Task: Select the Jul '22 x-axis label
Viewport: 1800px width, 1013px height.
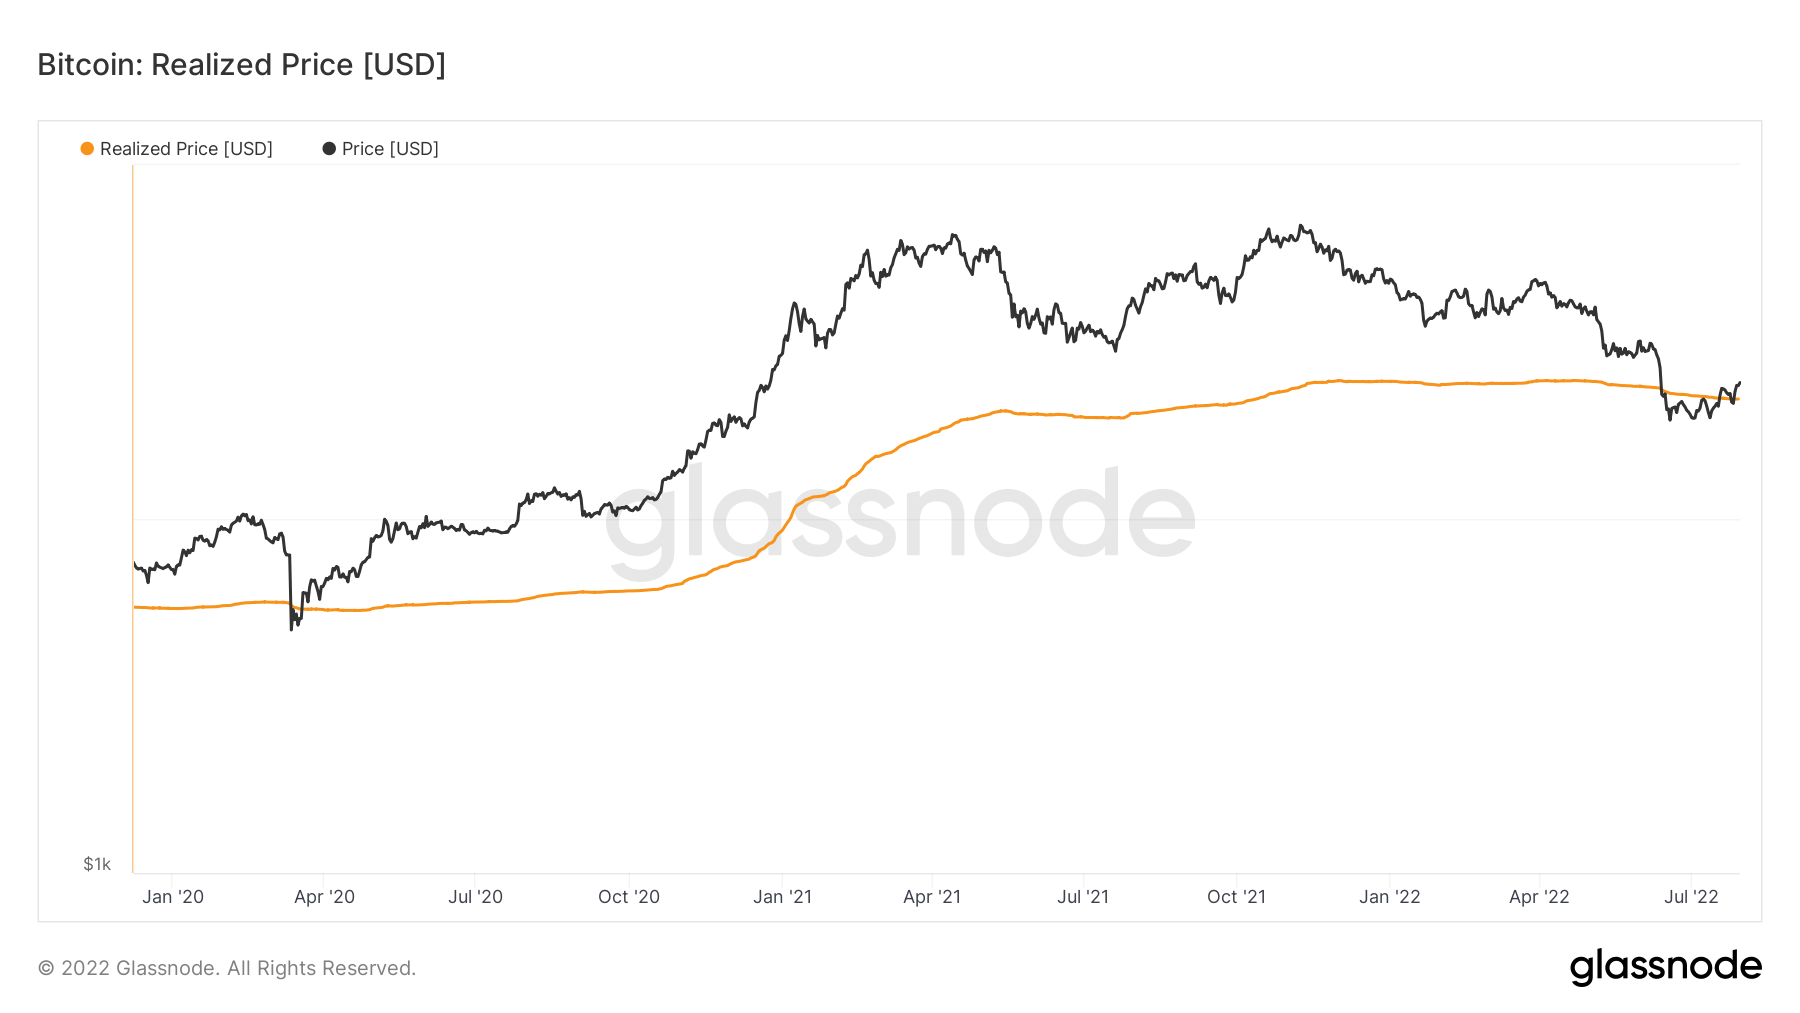Action: [1691, 897]
